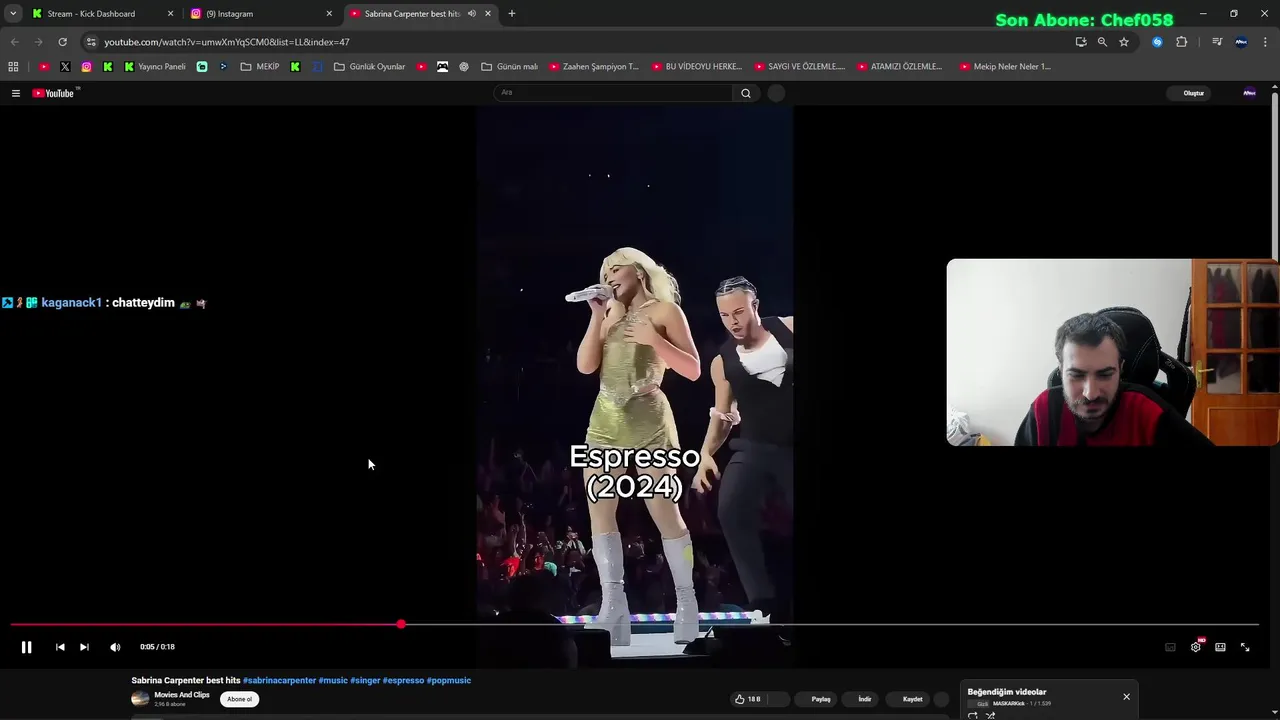1280x720 pixels.
Task: Mute the video player volume
Action: pyautogui.click(x=115, y=647)
